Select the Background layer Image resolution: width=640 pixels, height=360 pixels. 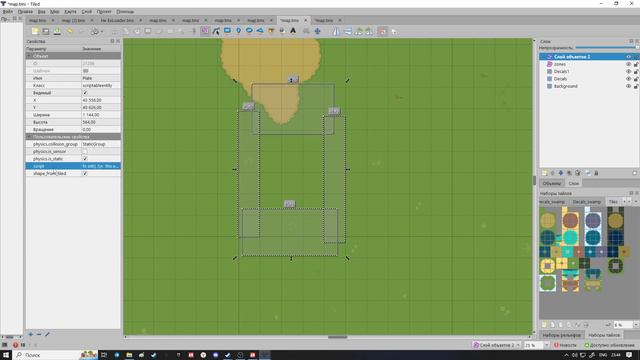coord(565,86)
